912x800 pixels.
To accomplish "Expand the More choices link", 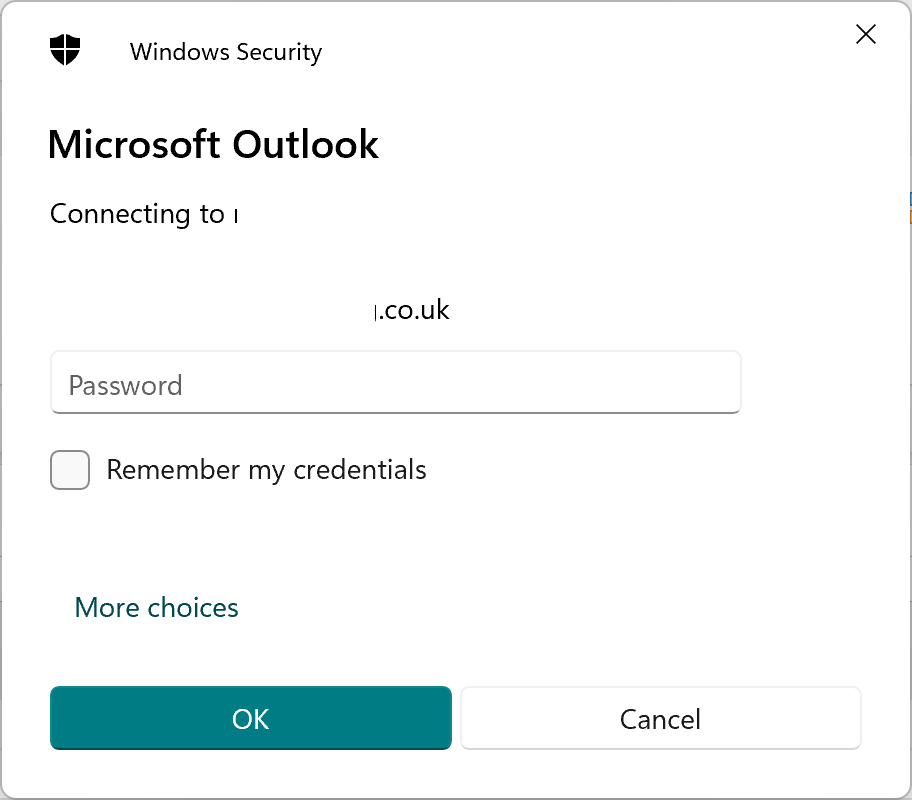I will [x=157, y=608].
